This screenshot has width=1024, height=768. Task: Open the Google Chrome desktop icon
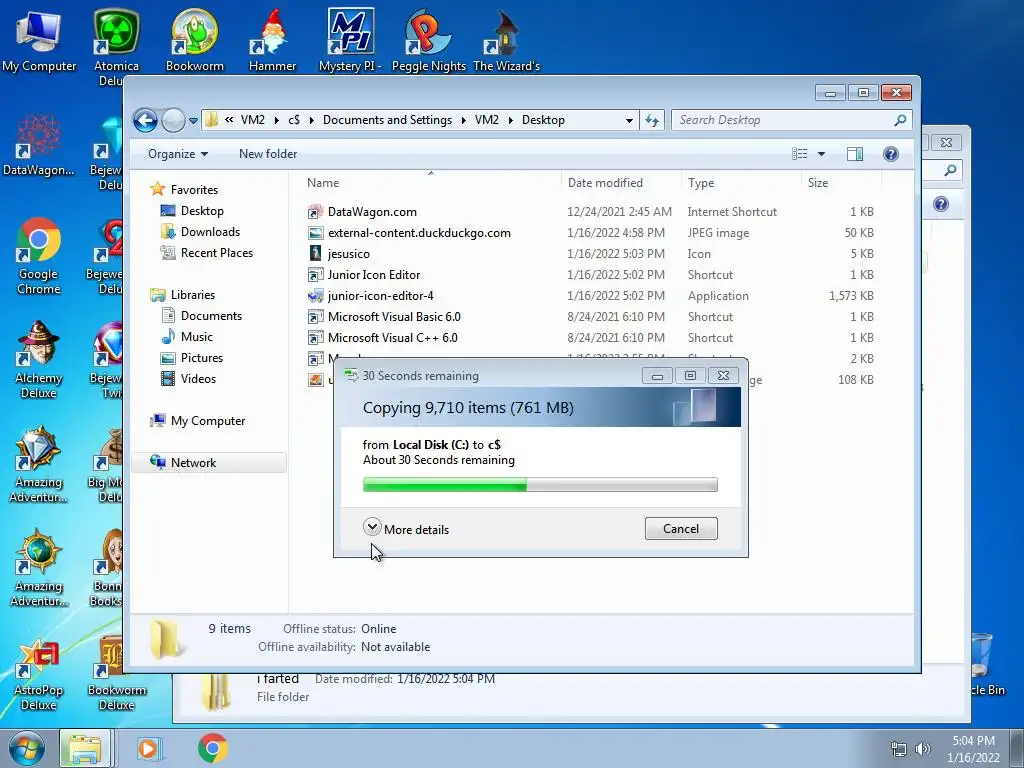pos(39,256)
